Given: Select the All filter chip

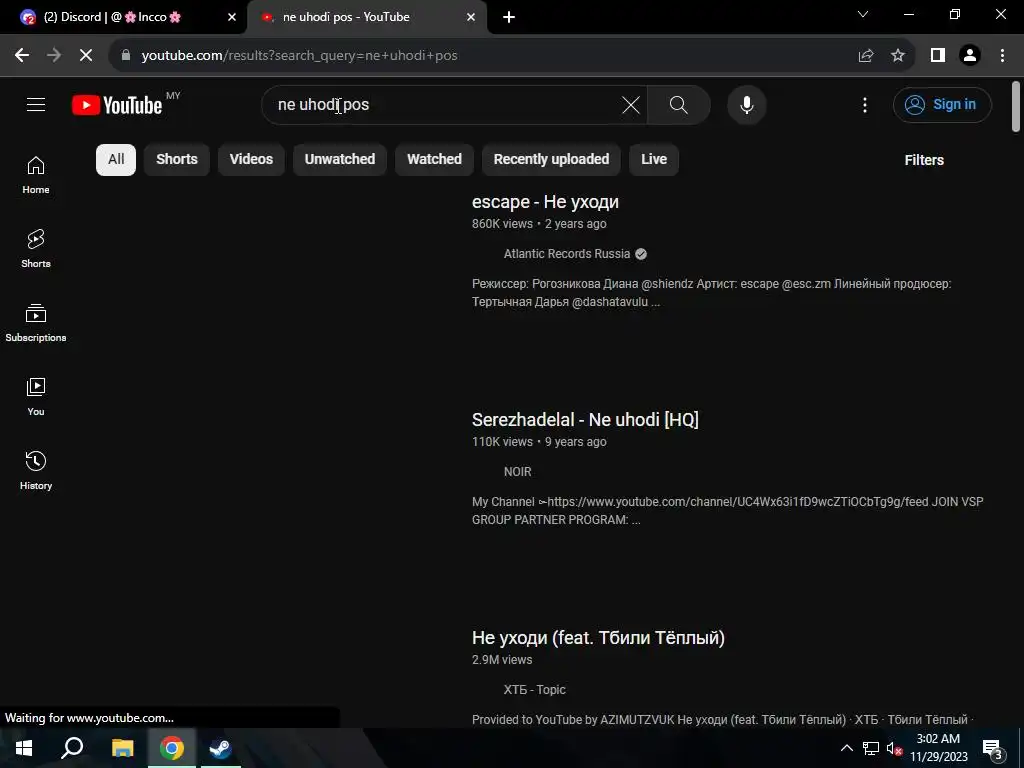Looking at the screenshot, I should click(x=116, y=159).
